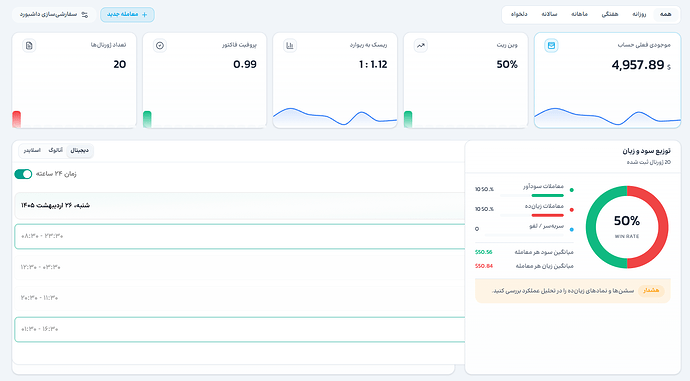The width and height of the screenshot is (690, 381).
Task: Switch to the دیجیتال clock style tab
Action: pos(80,150)
